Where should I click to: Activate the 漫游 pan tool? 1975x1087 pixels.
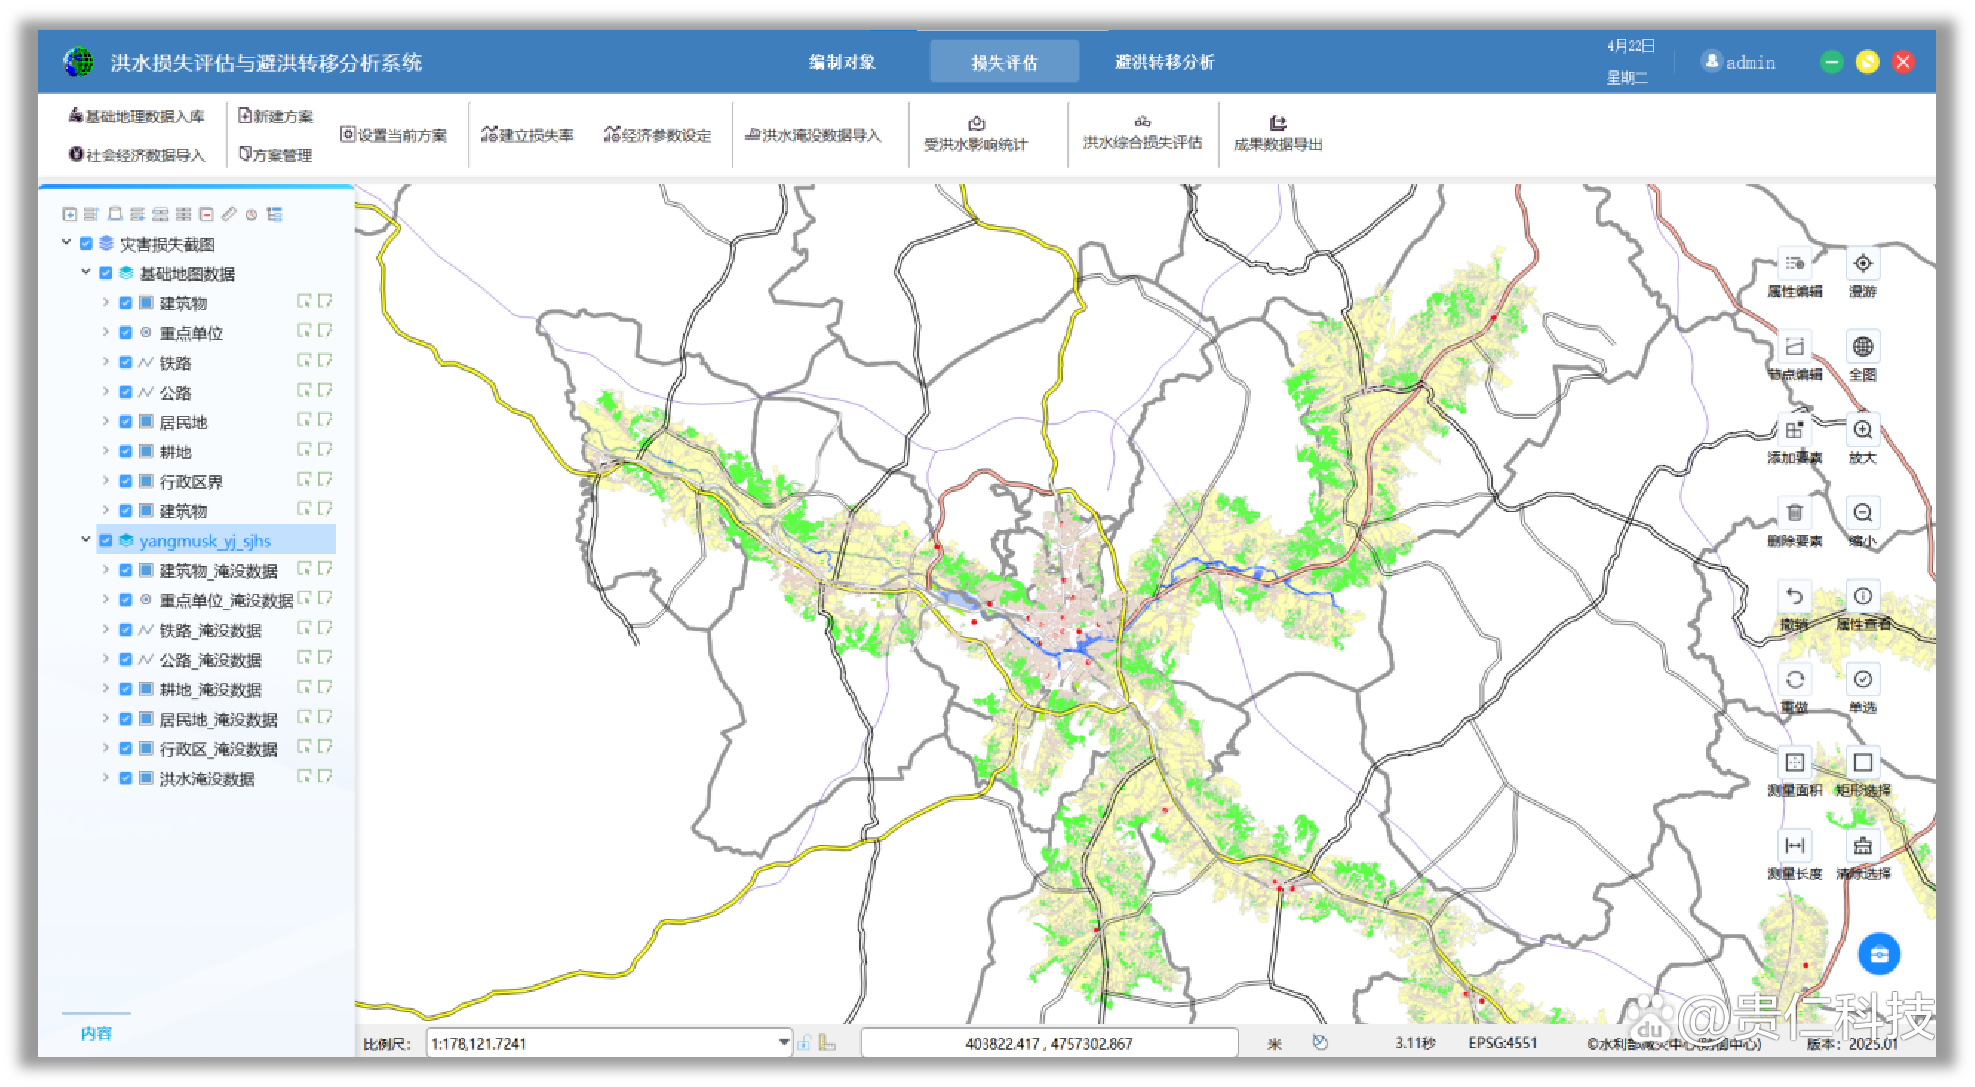coord(1862,274)
